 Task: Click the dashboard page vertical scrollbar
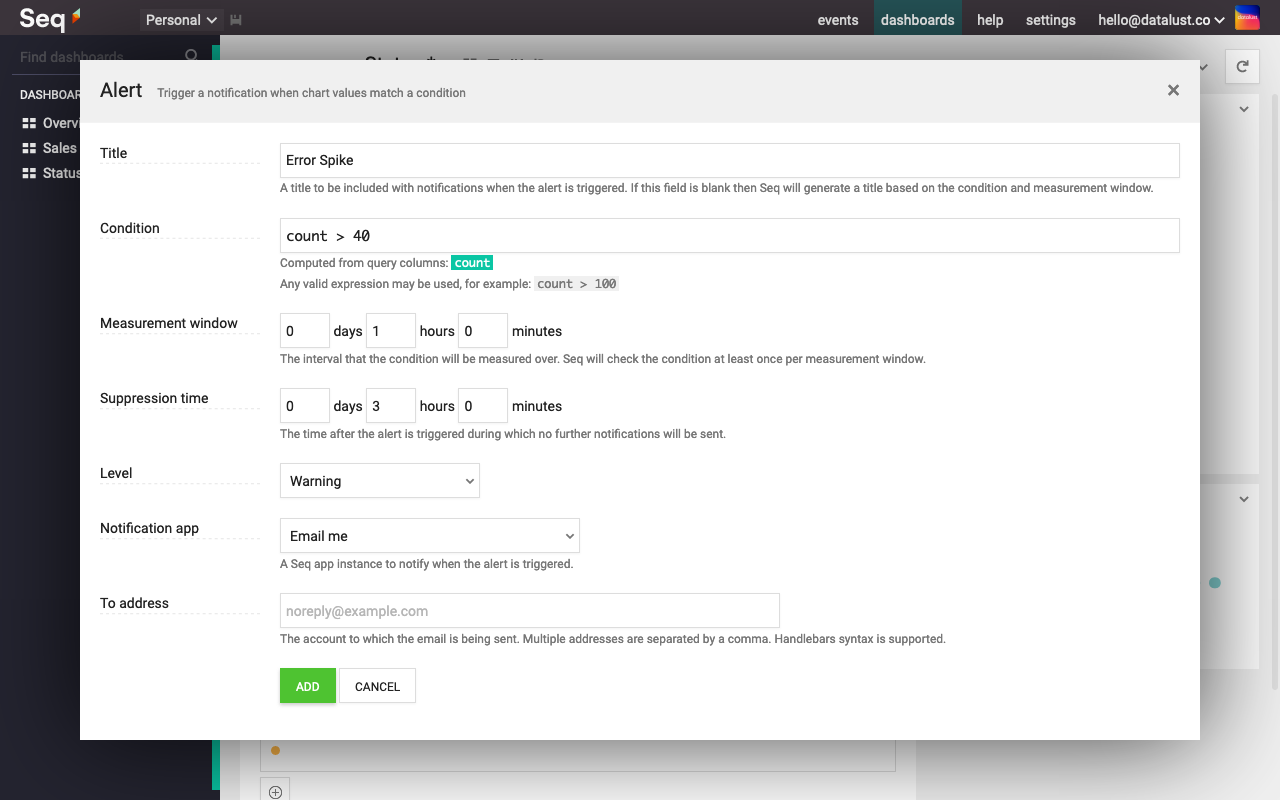[1274, 390]
